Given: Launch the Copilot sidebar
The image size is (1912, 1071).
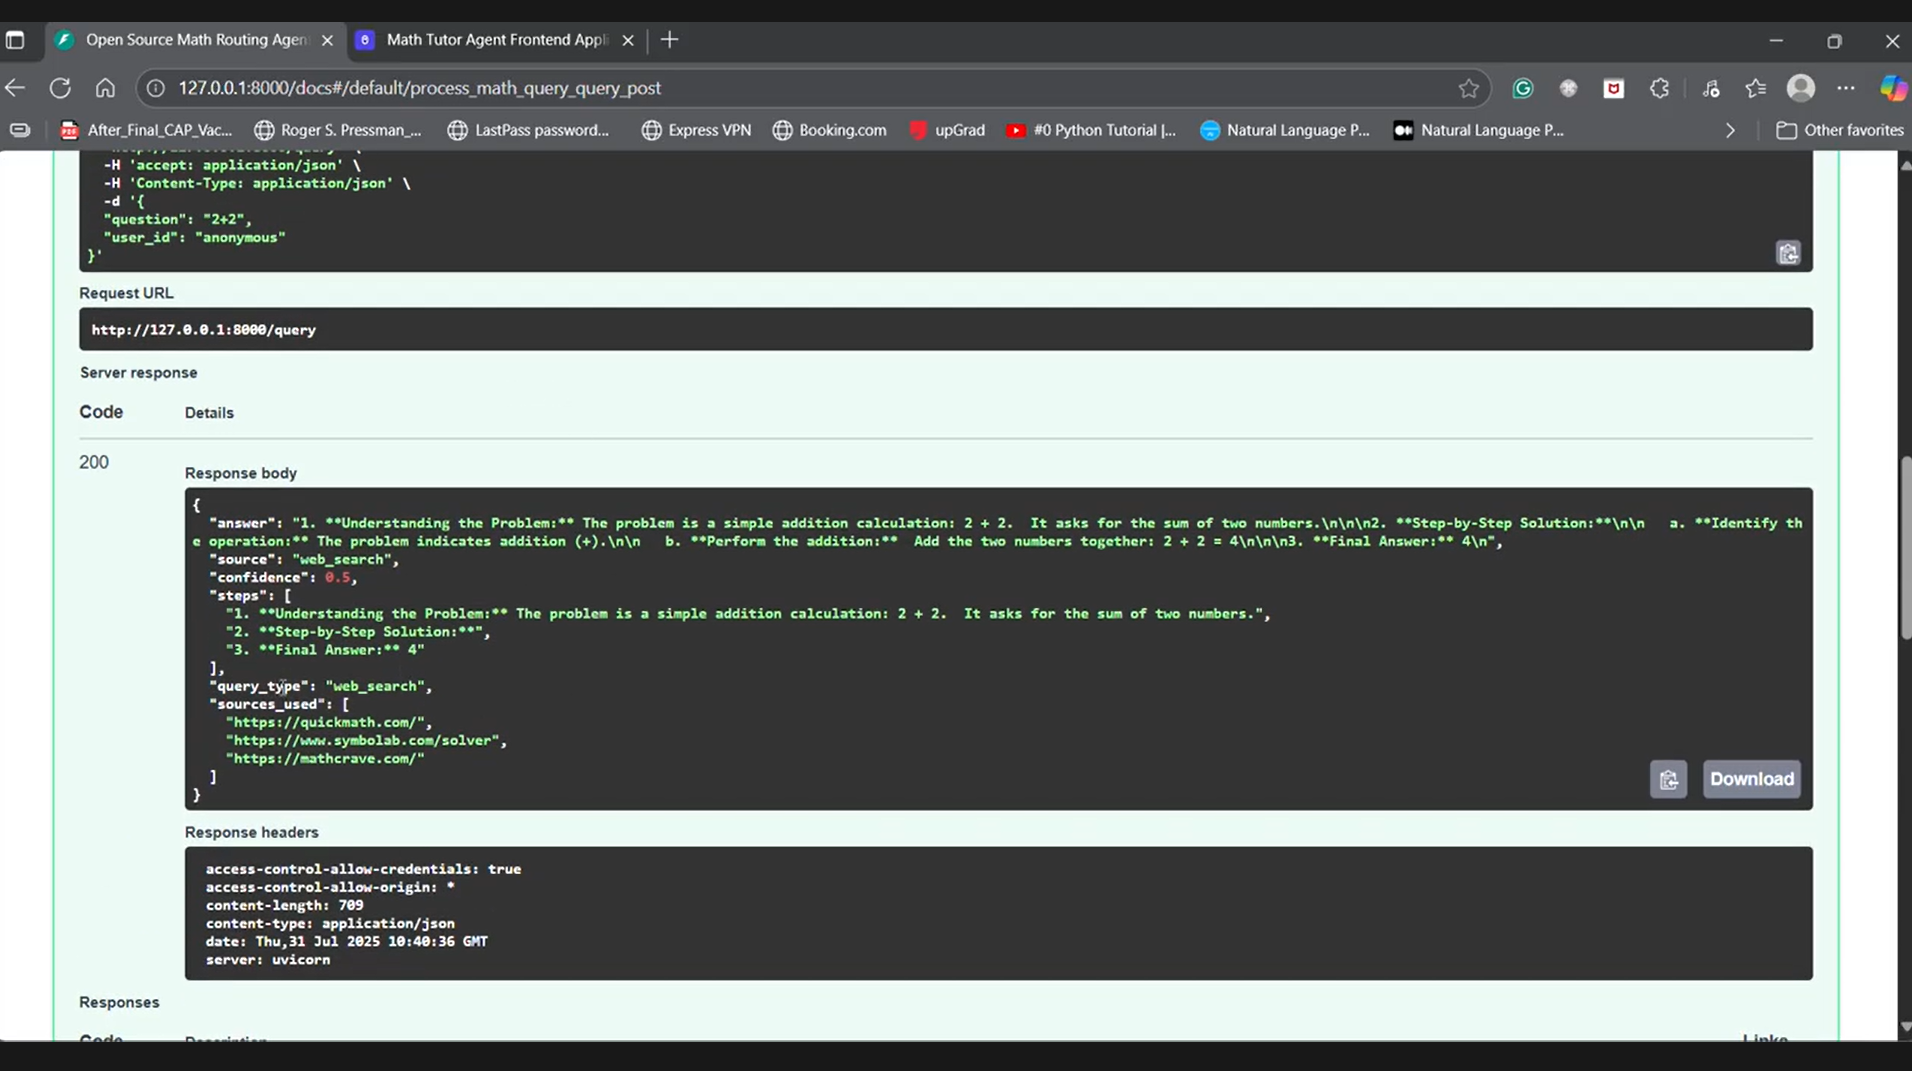Looking at the screenshot, I should click(1893, 88).
